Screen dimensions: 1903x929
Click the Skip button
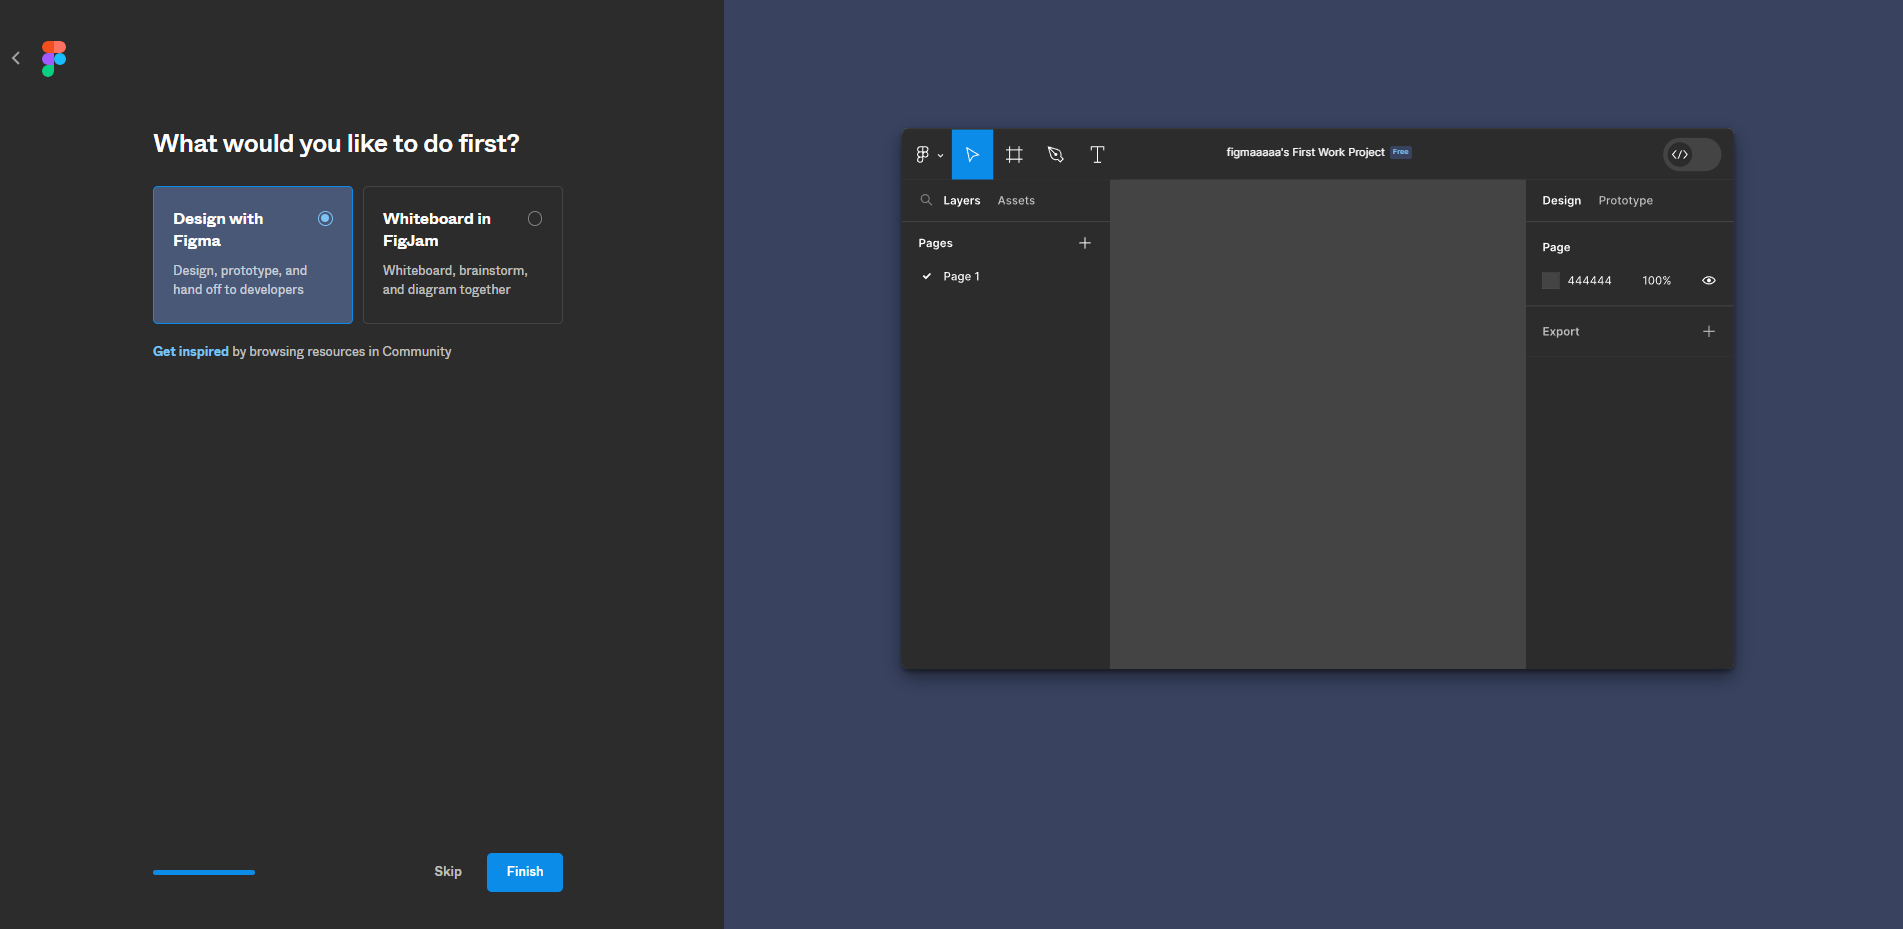[x=448, y=872]
